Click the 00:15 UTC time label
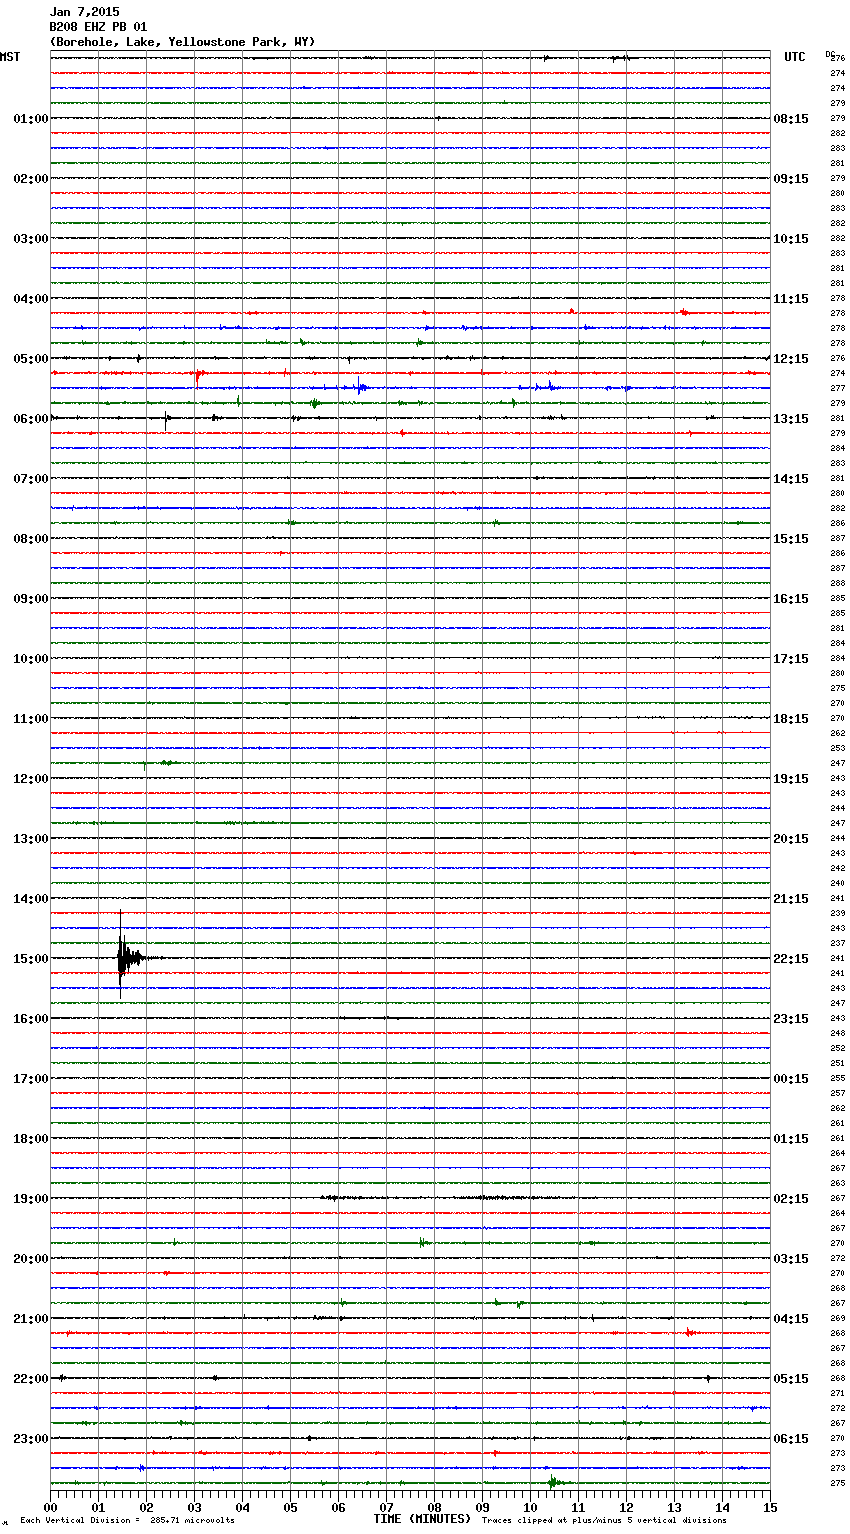The width and height of the screenshot is (850, 1534). pyautogui.click(x=791, y=1079)
